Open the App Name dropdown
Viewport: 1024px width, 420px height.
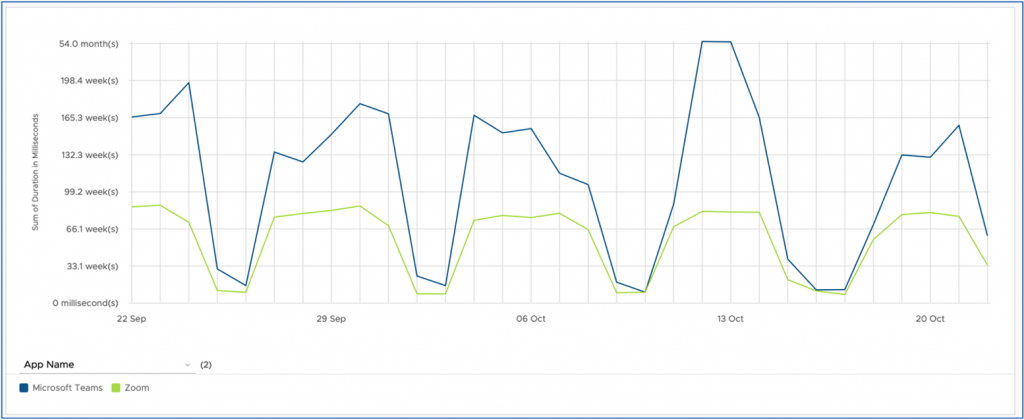coord(107,364)
